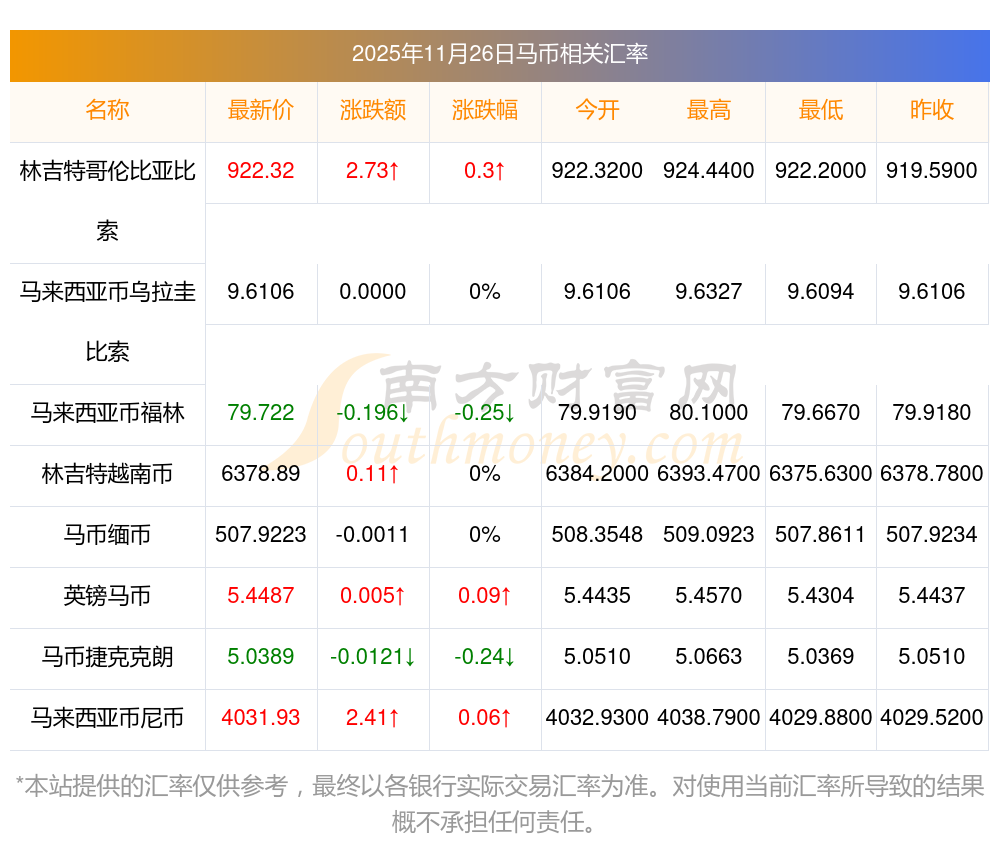Click the low value 5.0369

point(821,657)
